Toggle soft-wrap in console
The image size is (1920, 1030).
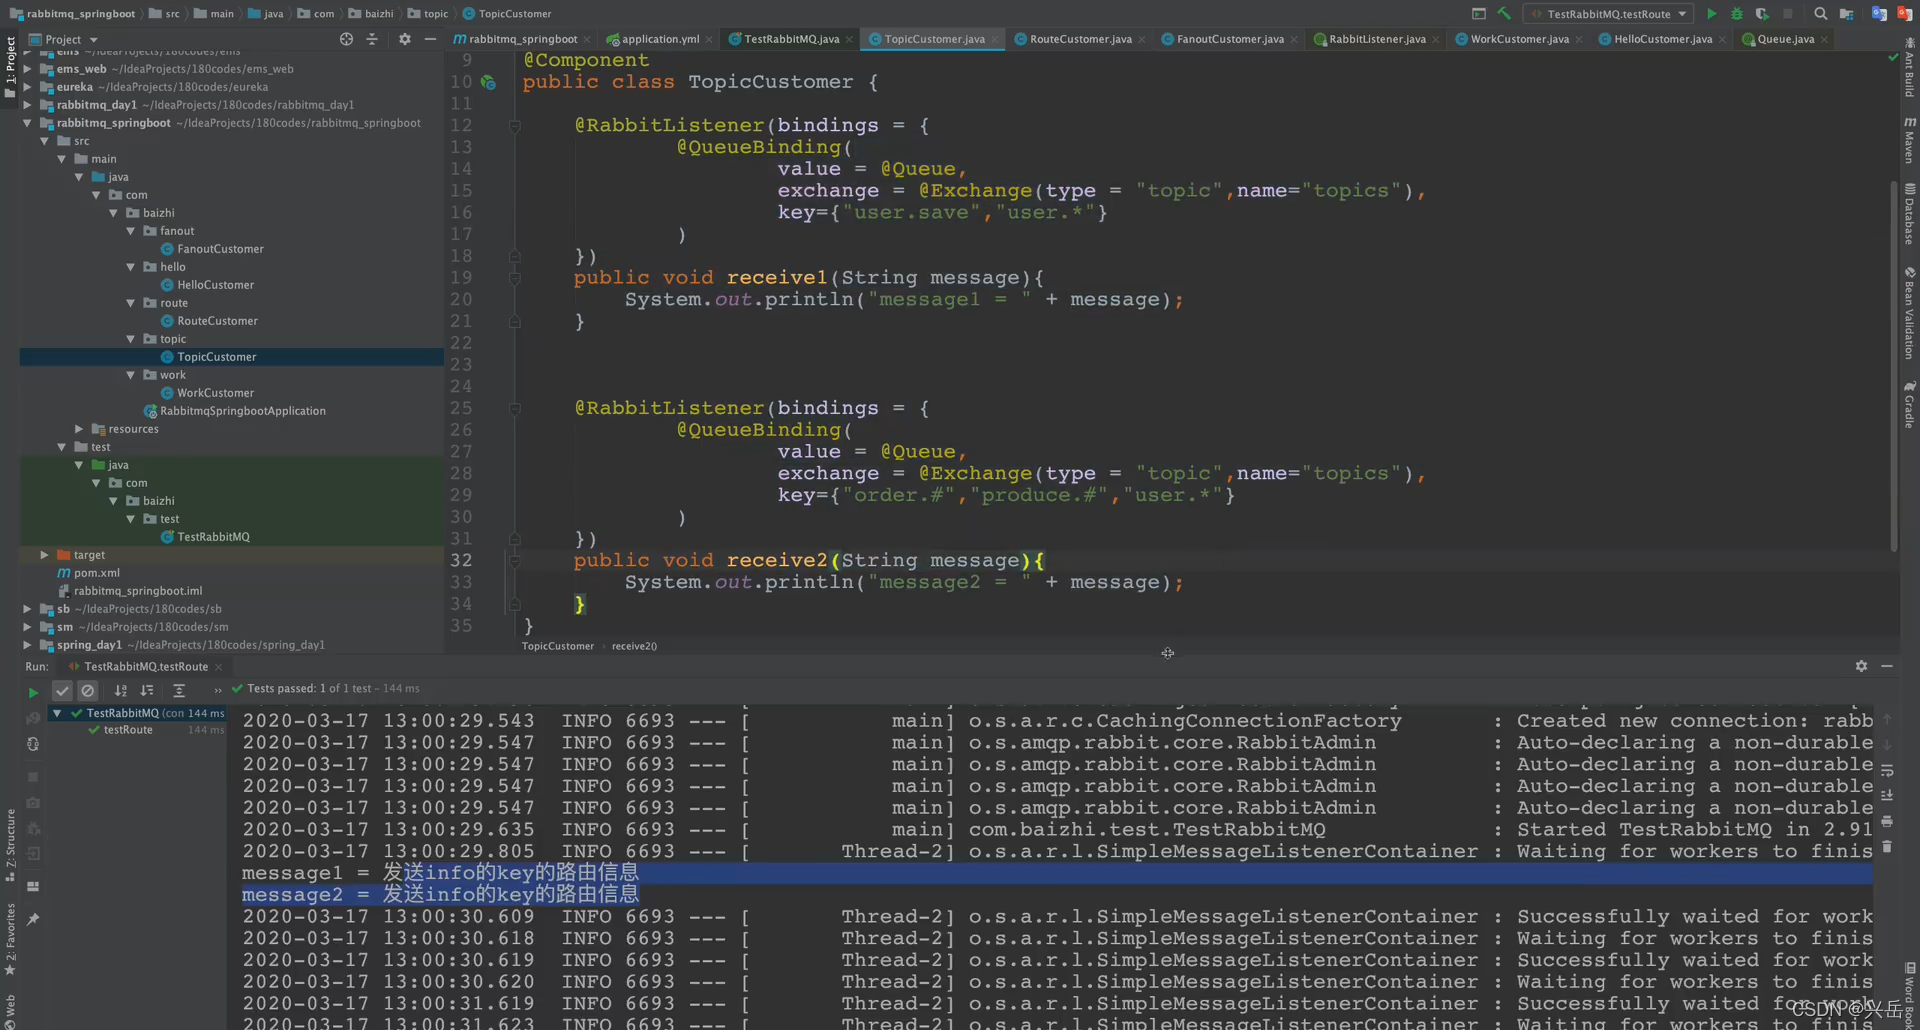(x=1887, y=770)
